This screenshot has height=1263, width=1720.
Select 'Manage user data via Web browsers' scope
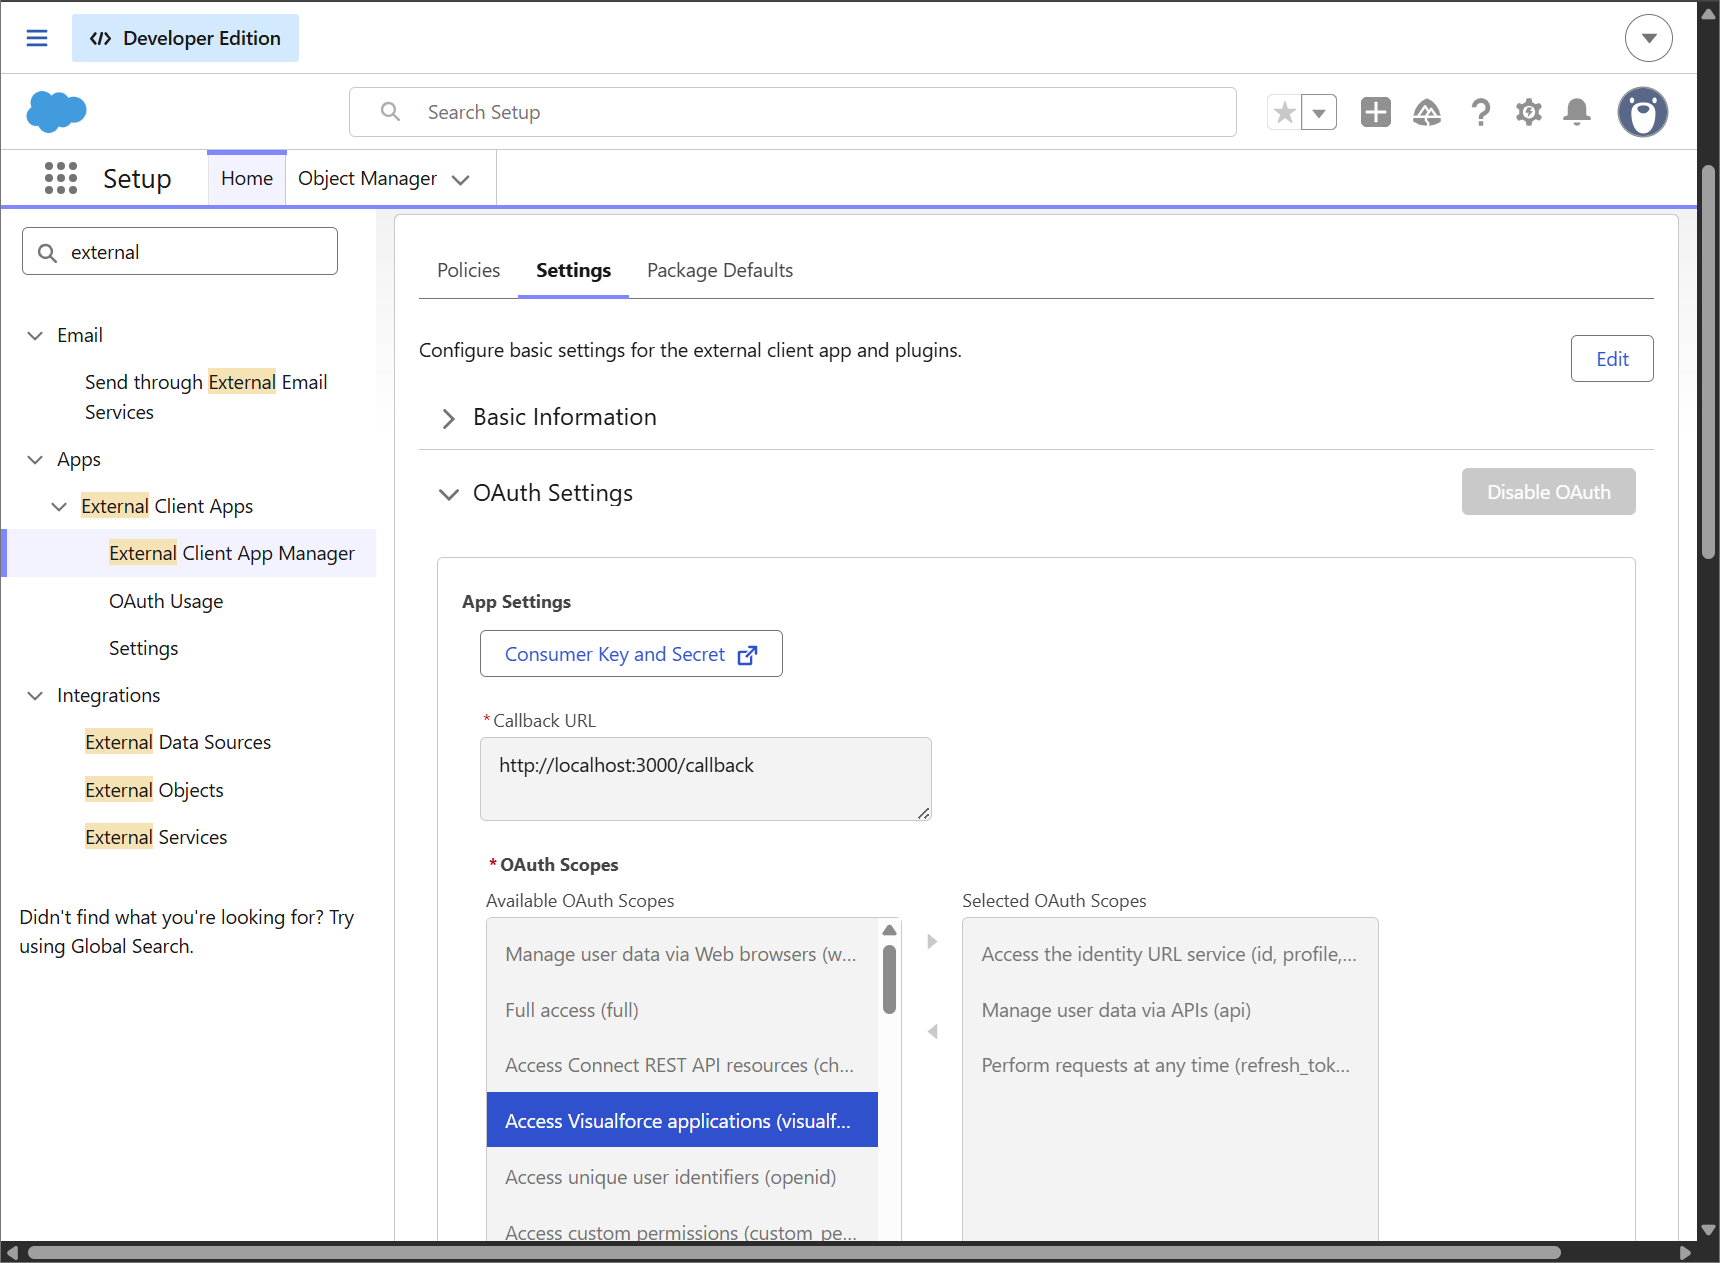682,954
